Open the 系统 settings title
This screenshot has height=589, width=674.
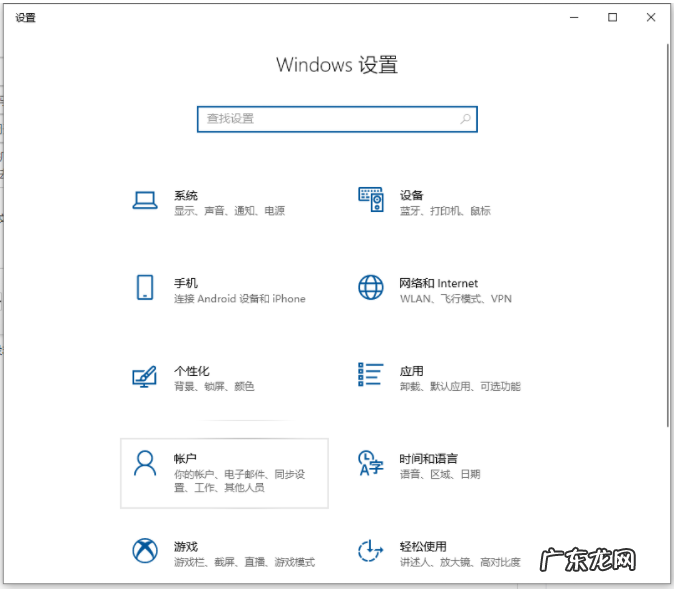(x=186, y=196)
